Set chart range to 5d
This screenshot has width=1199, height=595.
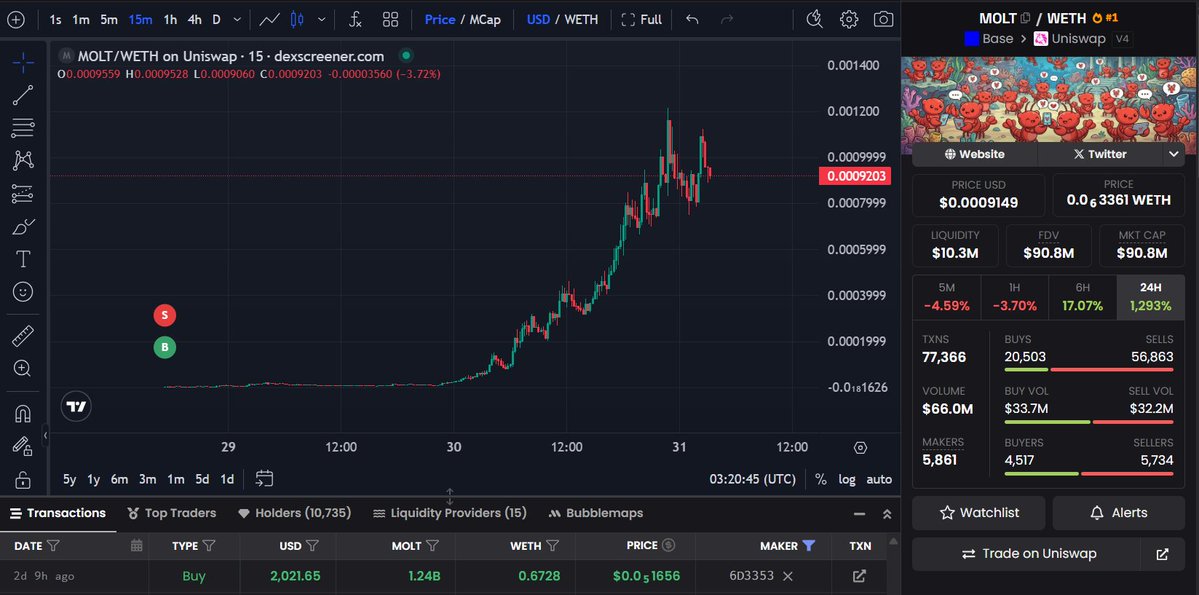coord(202,480)
